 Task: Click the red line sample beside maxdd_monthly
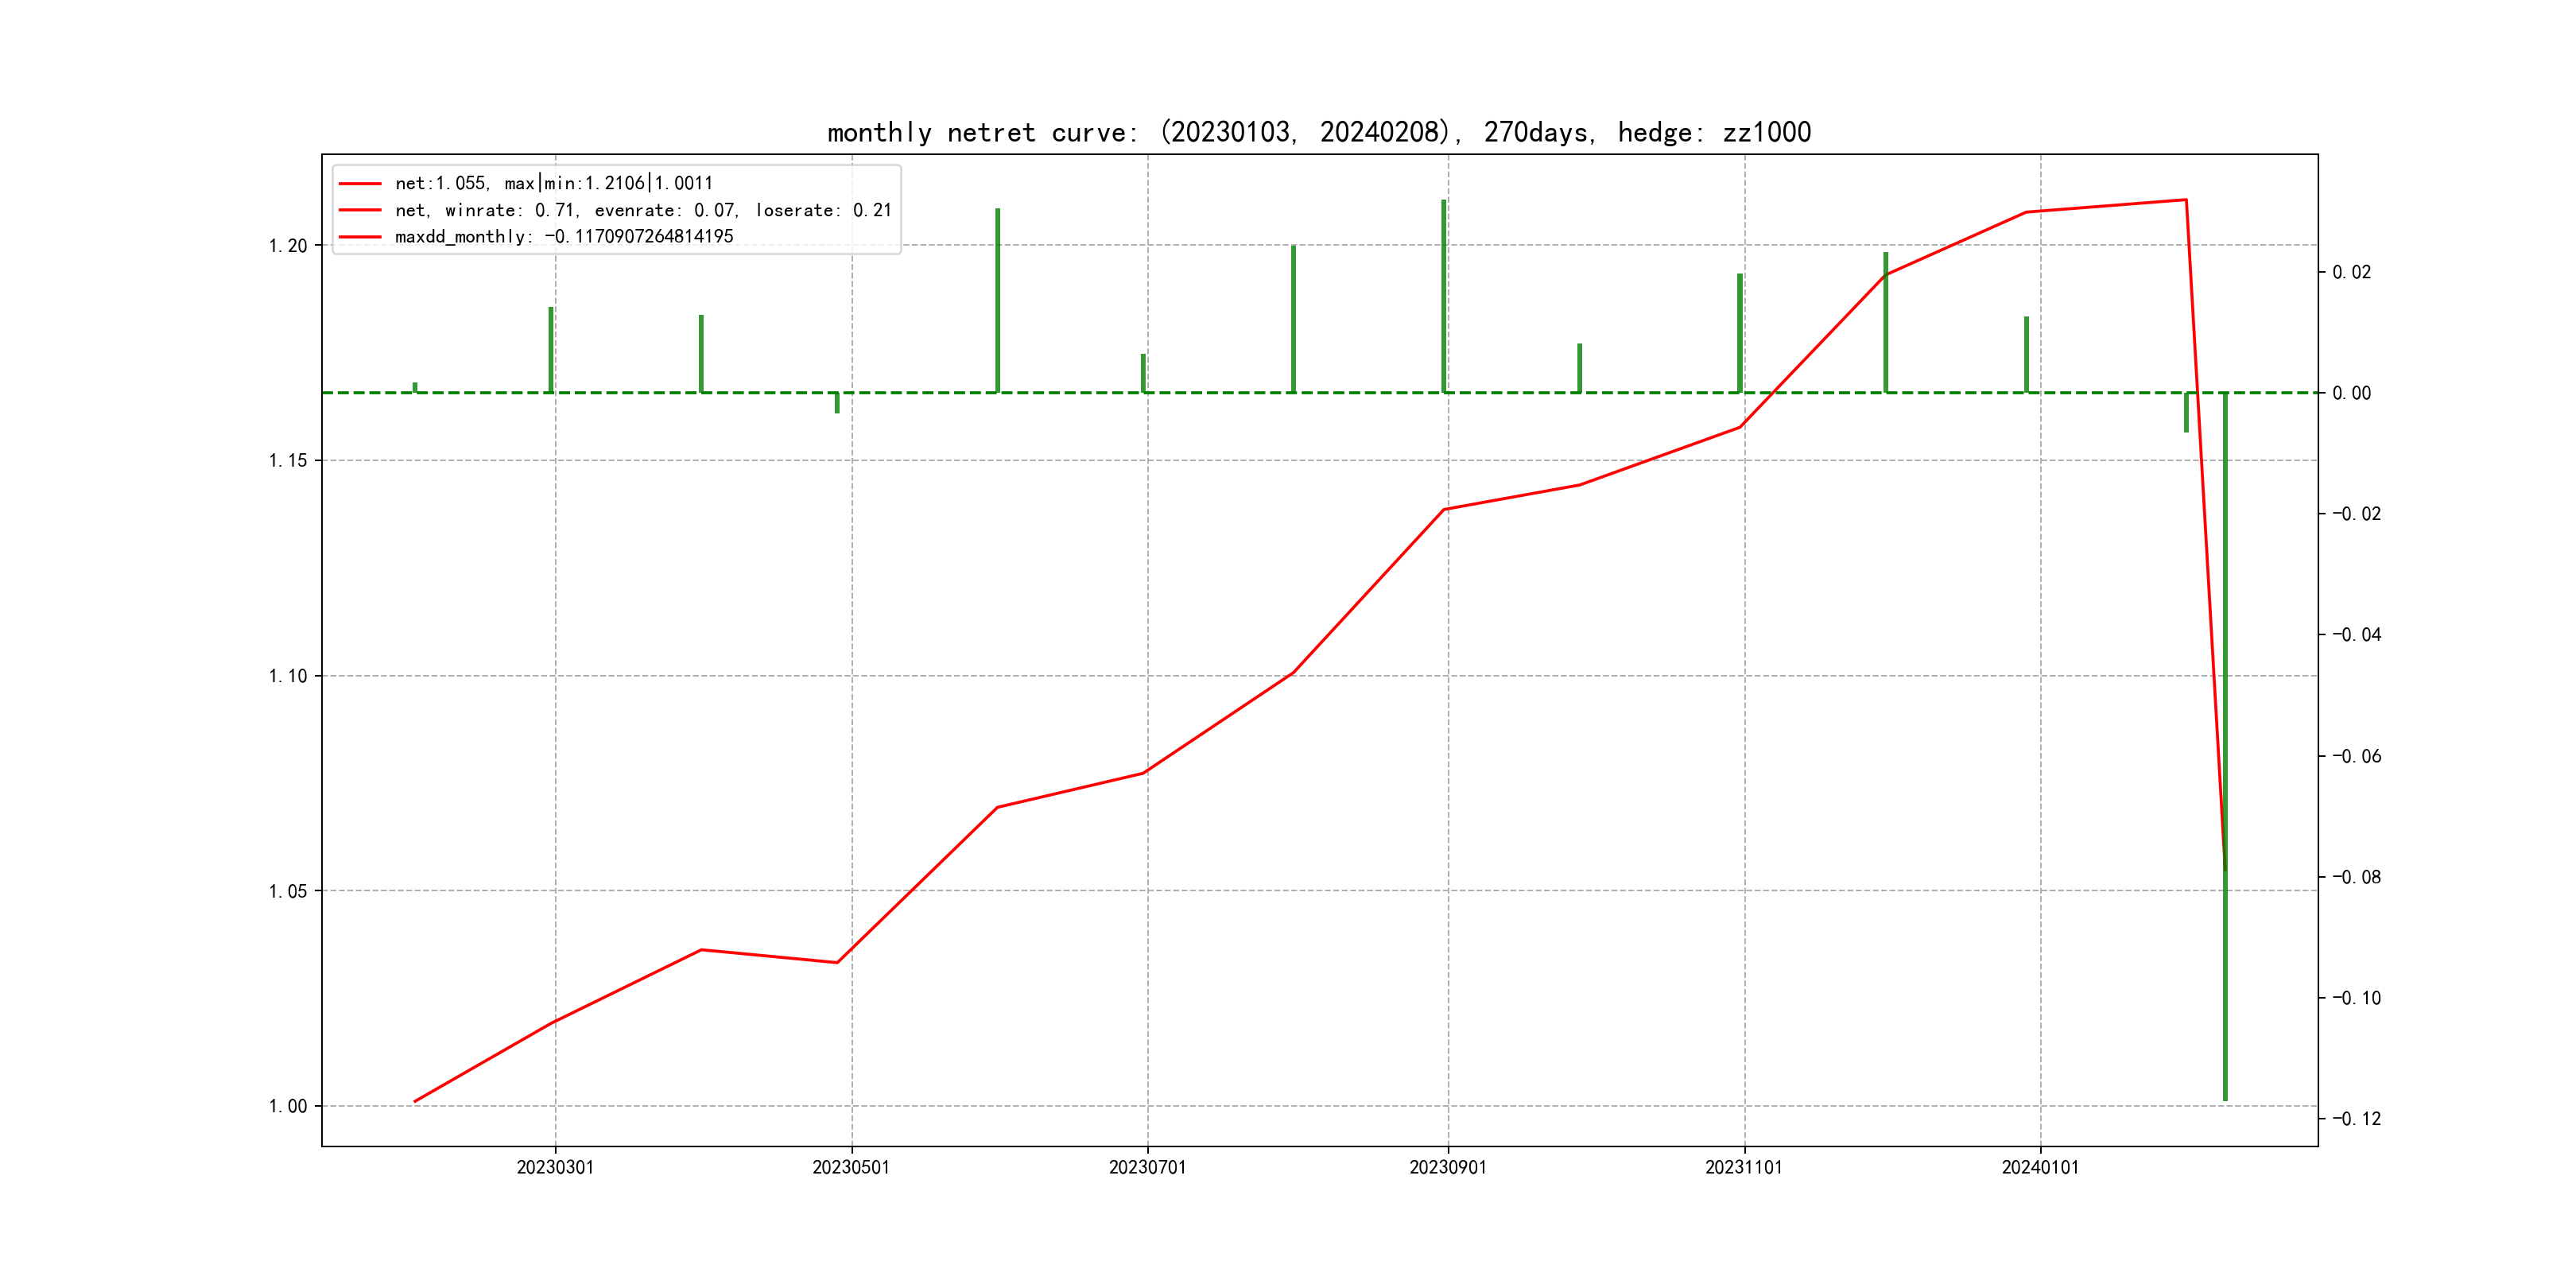360,237
